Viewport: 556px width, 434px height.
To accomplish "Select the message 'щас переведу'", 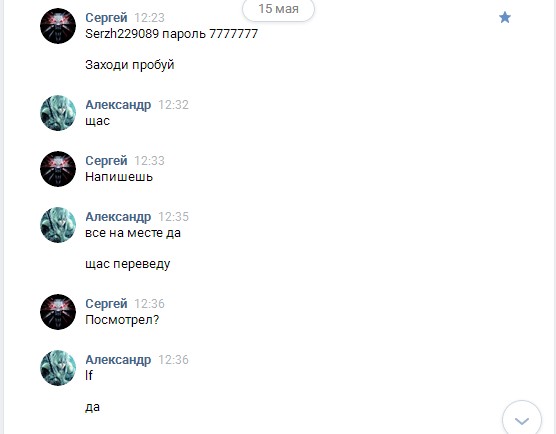I will [x=128, y=264].
